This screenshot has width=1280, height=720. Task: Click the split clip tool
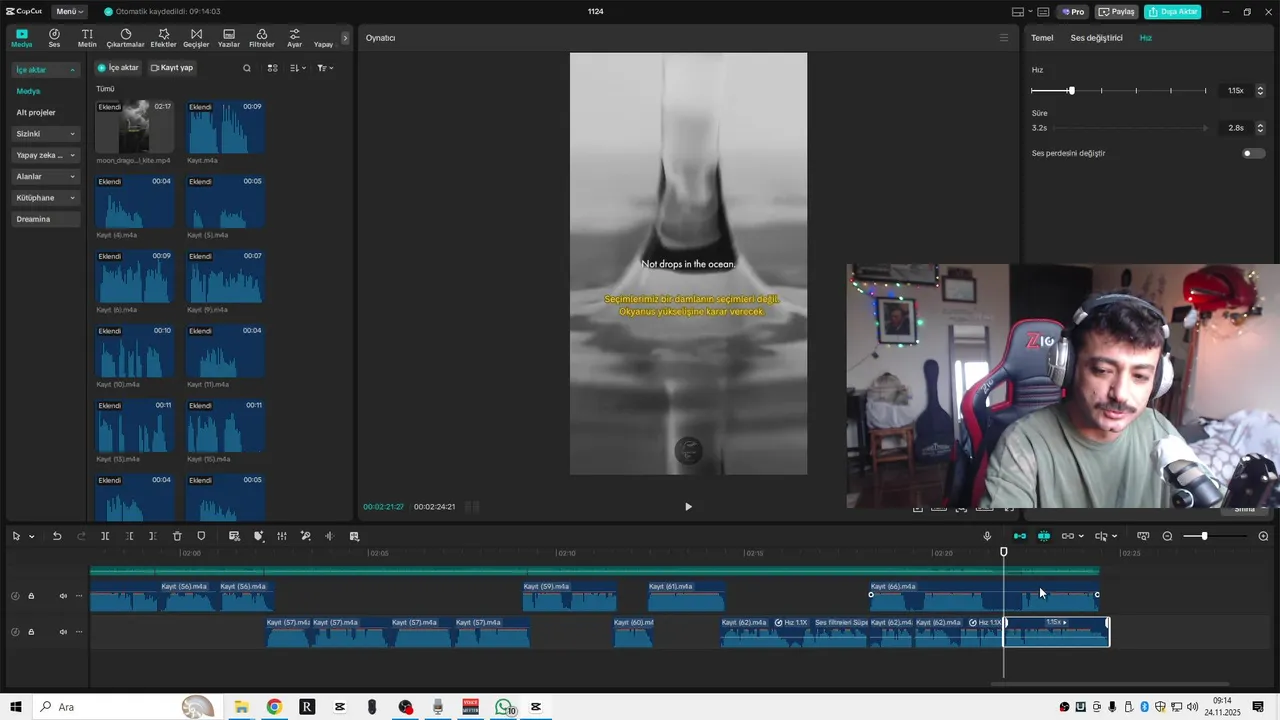105,536
